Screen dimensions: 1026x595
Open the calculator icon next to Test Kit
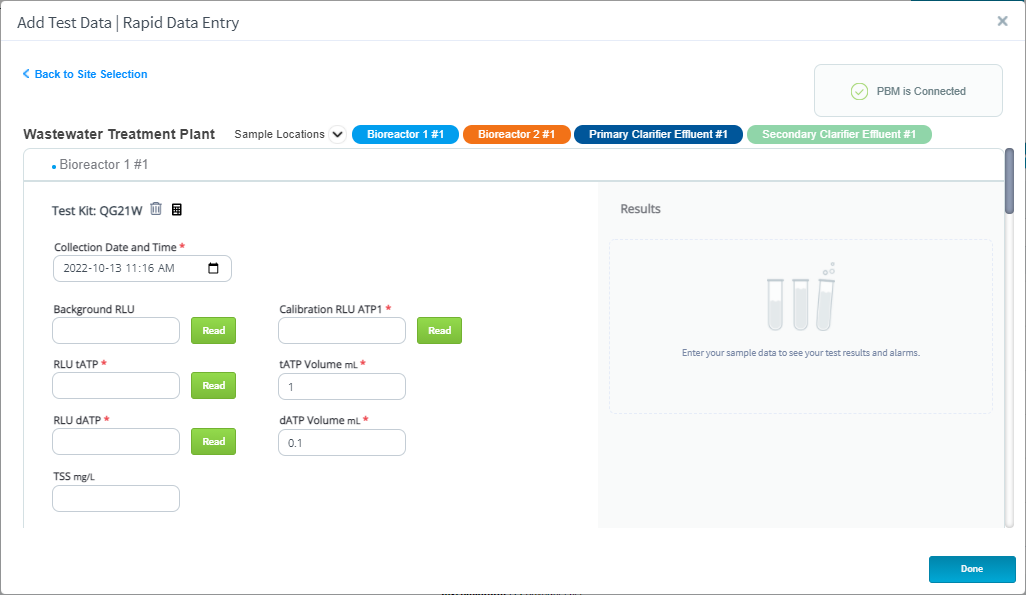(x=177, y=209)
